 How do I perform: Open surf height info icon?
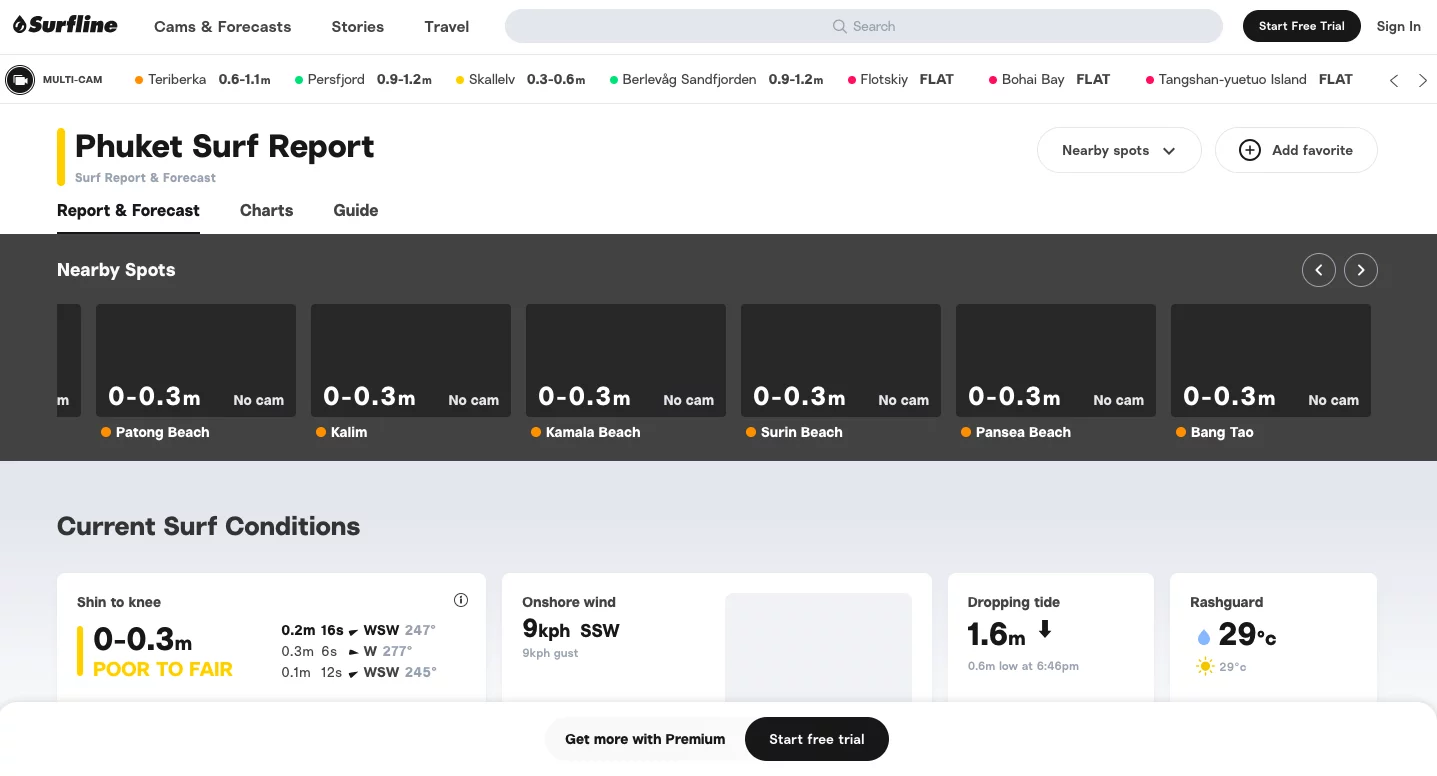point(461,600)
